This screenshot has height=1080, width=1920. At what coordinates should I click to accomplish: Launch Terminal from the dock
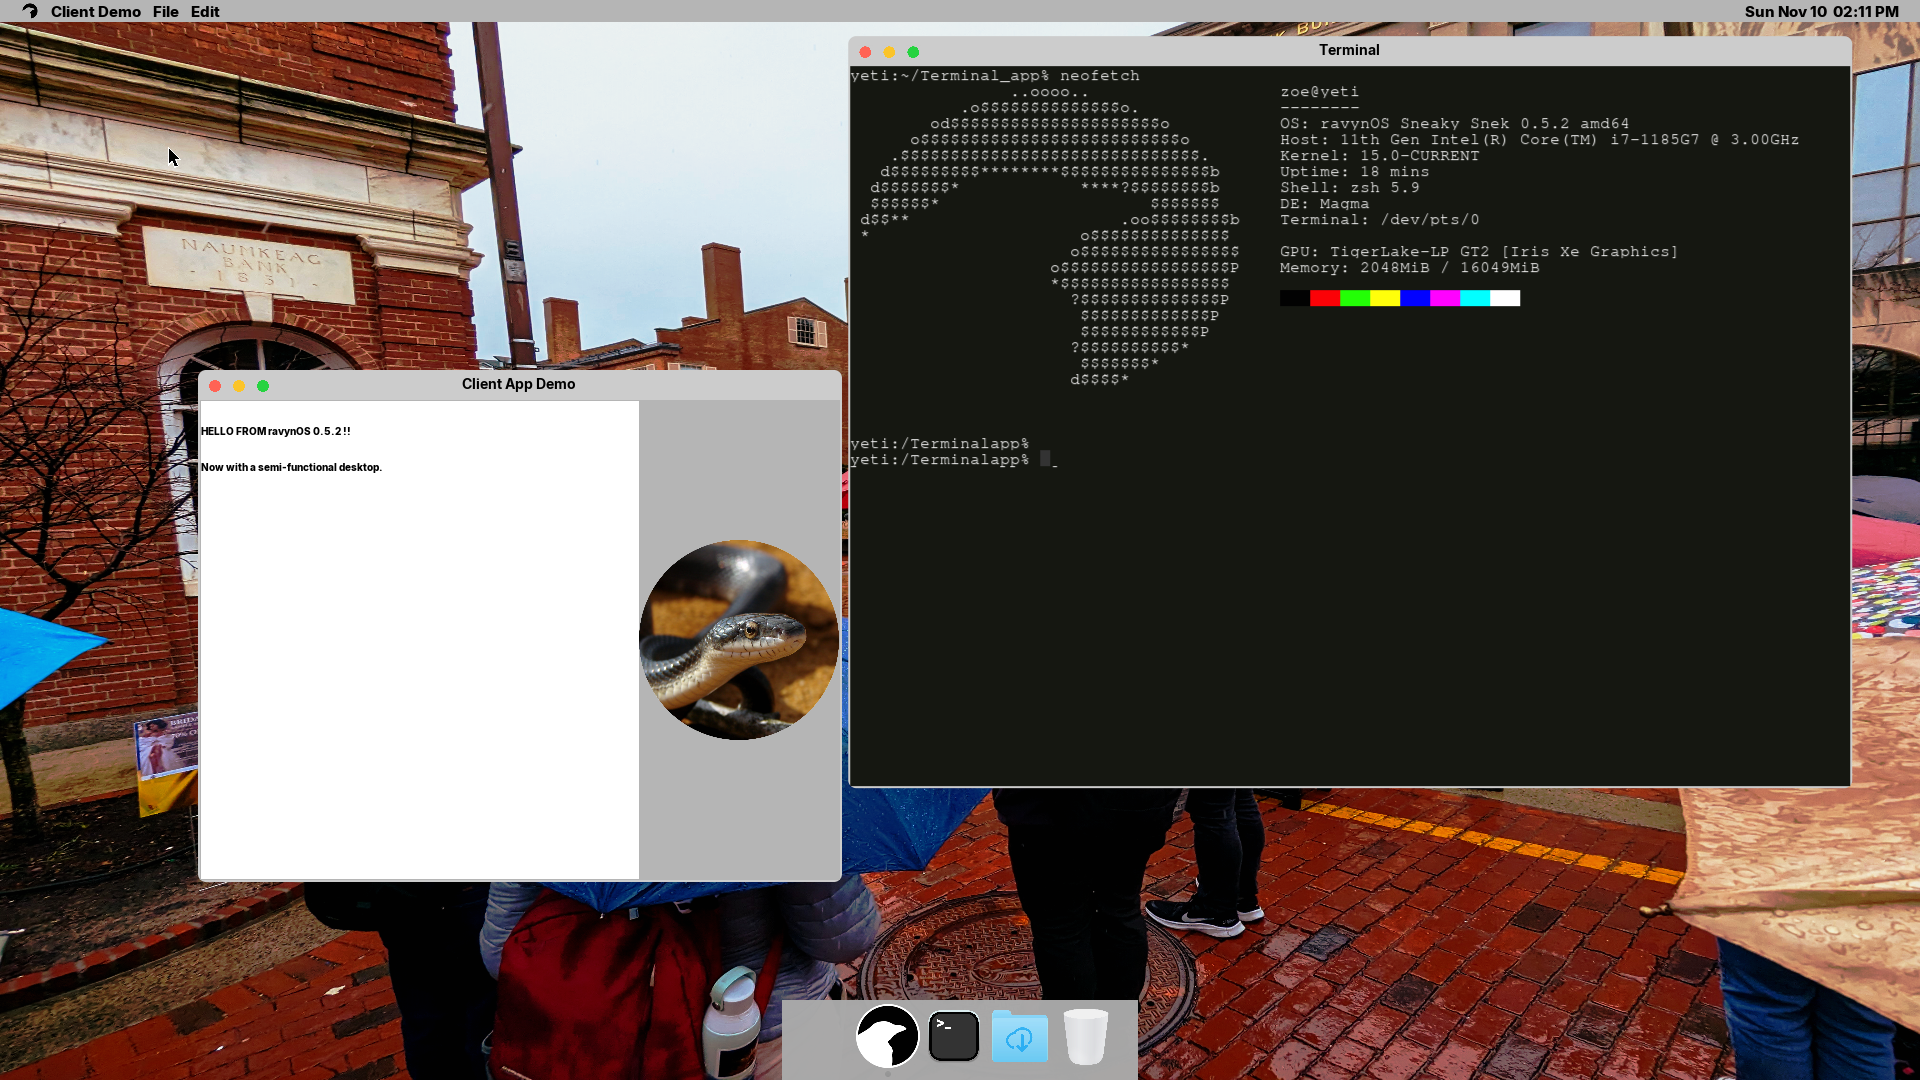pyautogui.click(x=954, y=1036)
